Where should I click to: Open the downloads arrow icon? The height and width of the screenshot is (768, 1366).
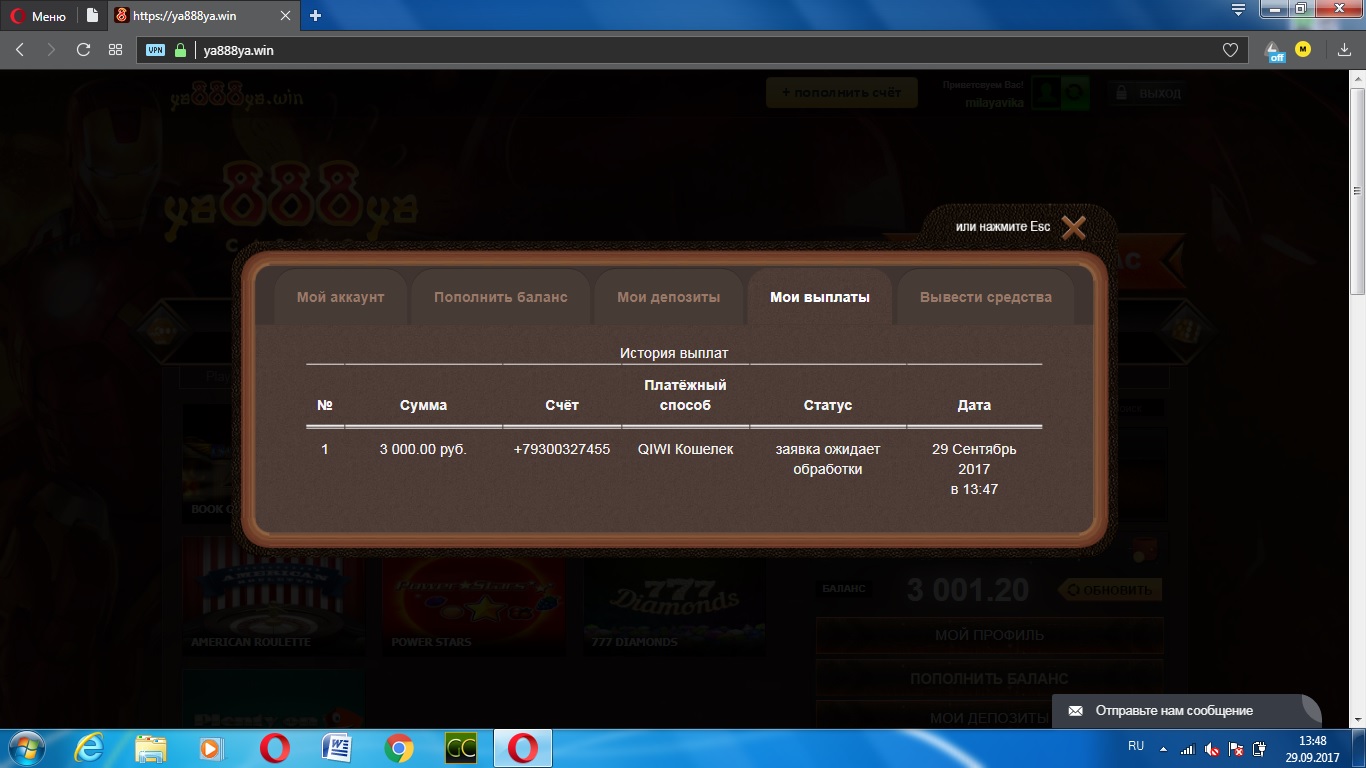1344,50
